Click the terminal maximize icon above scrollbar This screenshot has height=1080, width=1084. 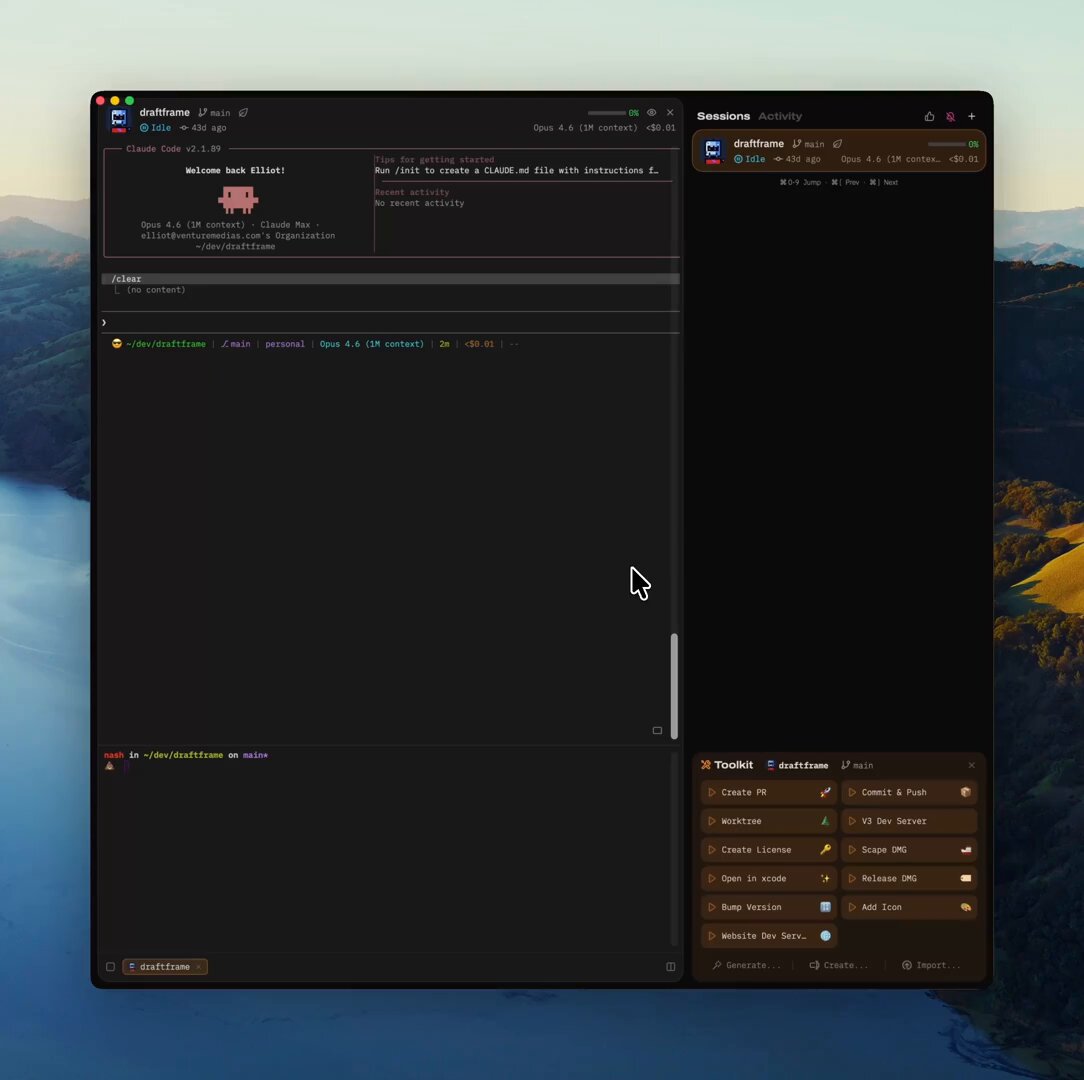pyautogui.click(x=657, y=730)
